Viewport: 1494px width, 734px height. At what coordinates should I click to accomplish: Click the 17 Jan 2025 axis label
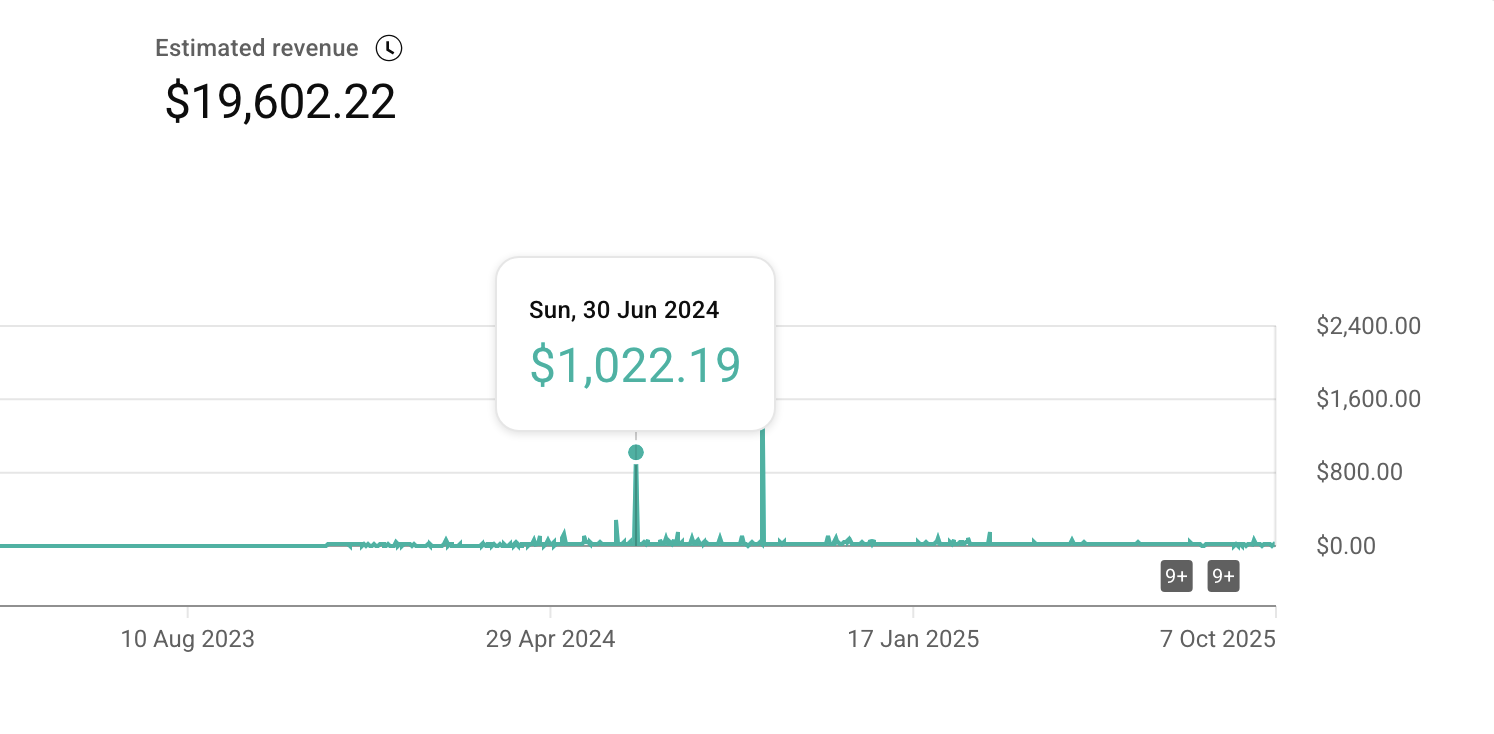(913, 639)
